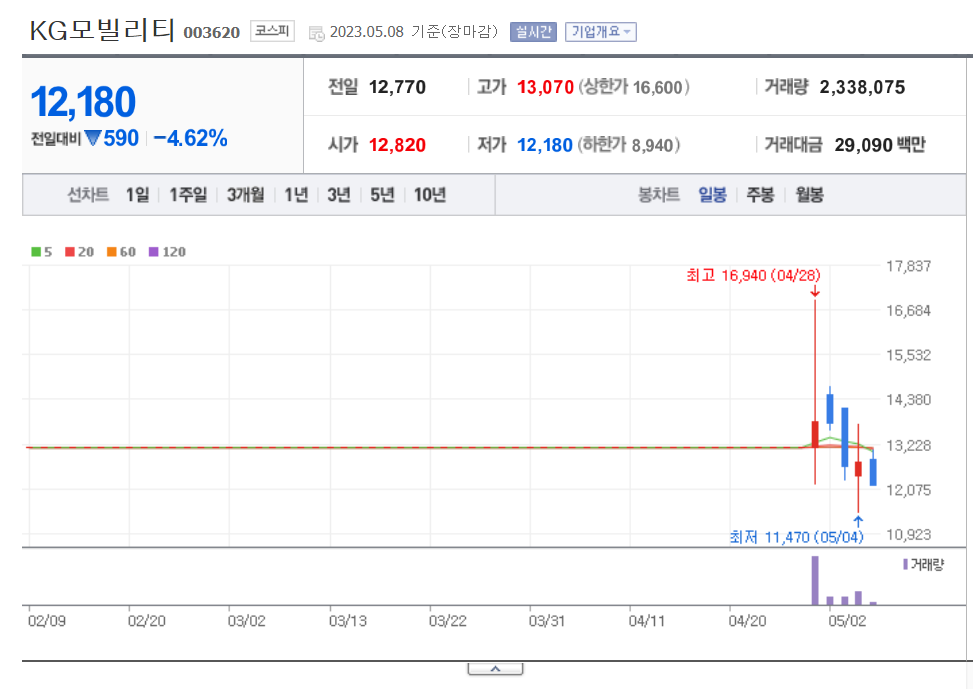Click the 고가 13,070 value
The height and width of the screenshot is (689, 973).
point(545,87)
